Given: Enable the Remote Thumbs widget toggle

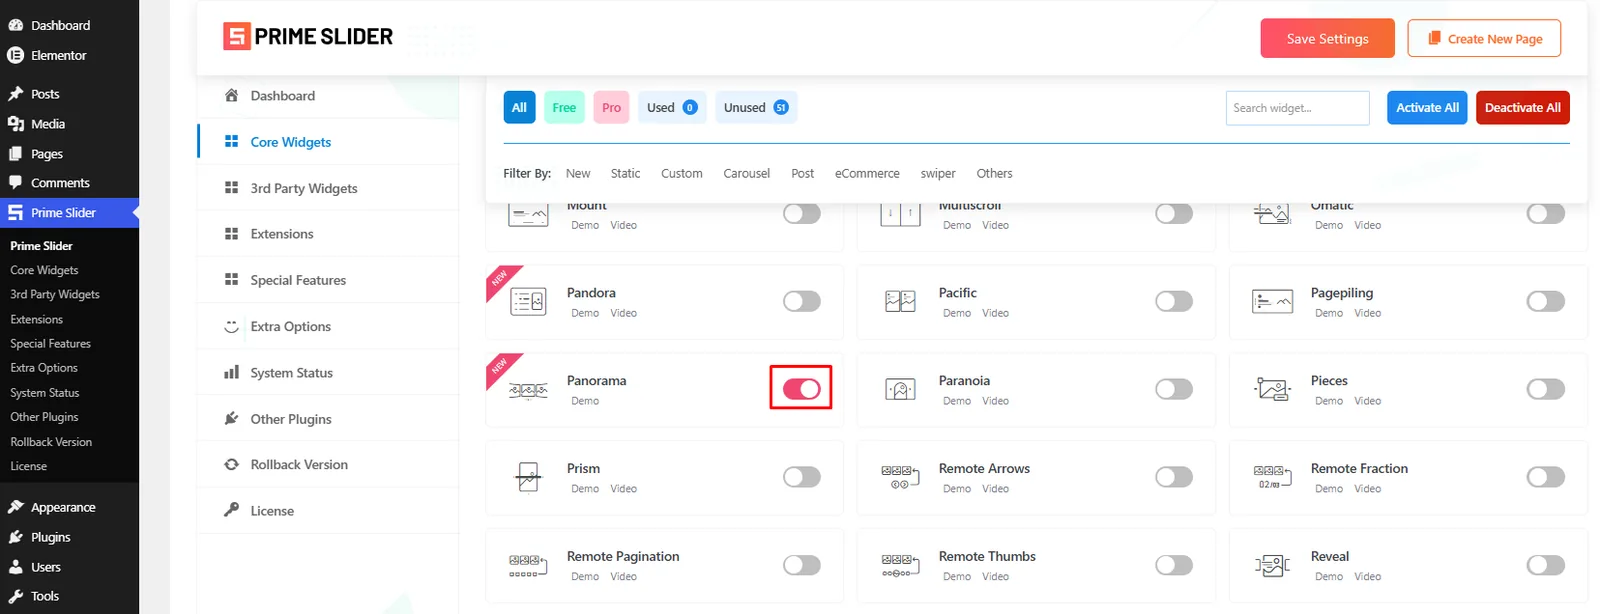Looking at the screenshot, I should (x=1174, y=565).
